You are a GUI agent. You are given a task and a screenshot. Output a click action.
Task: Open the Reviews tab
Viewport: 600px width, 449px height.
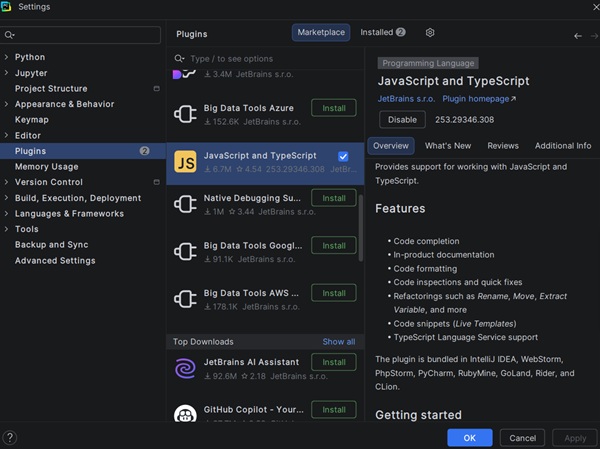pos(503,146)
